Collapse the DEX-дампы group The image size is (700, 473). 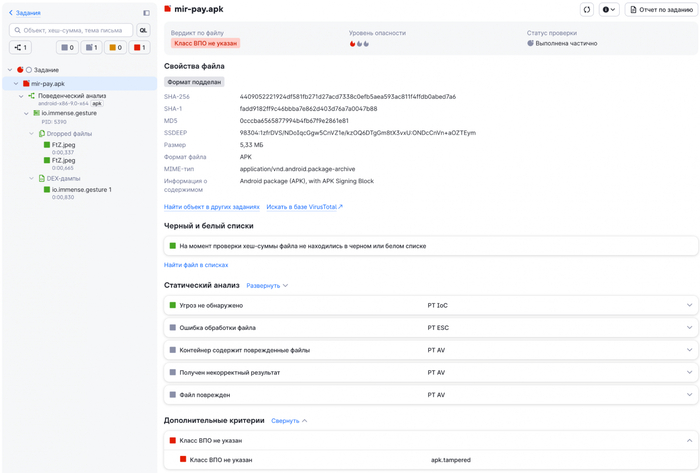point(31,178)
